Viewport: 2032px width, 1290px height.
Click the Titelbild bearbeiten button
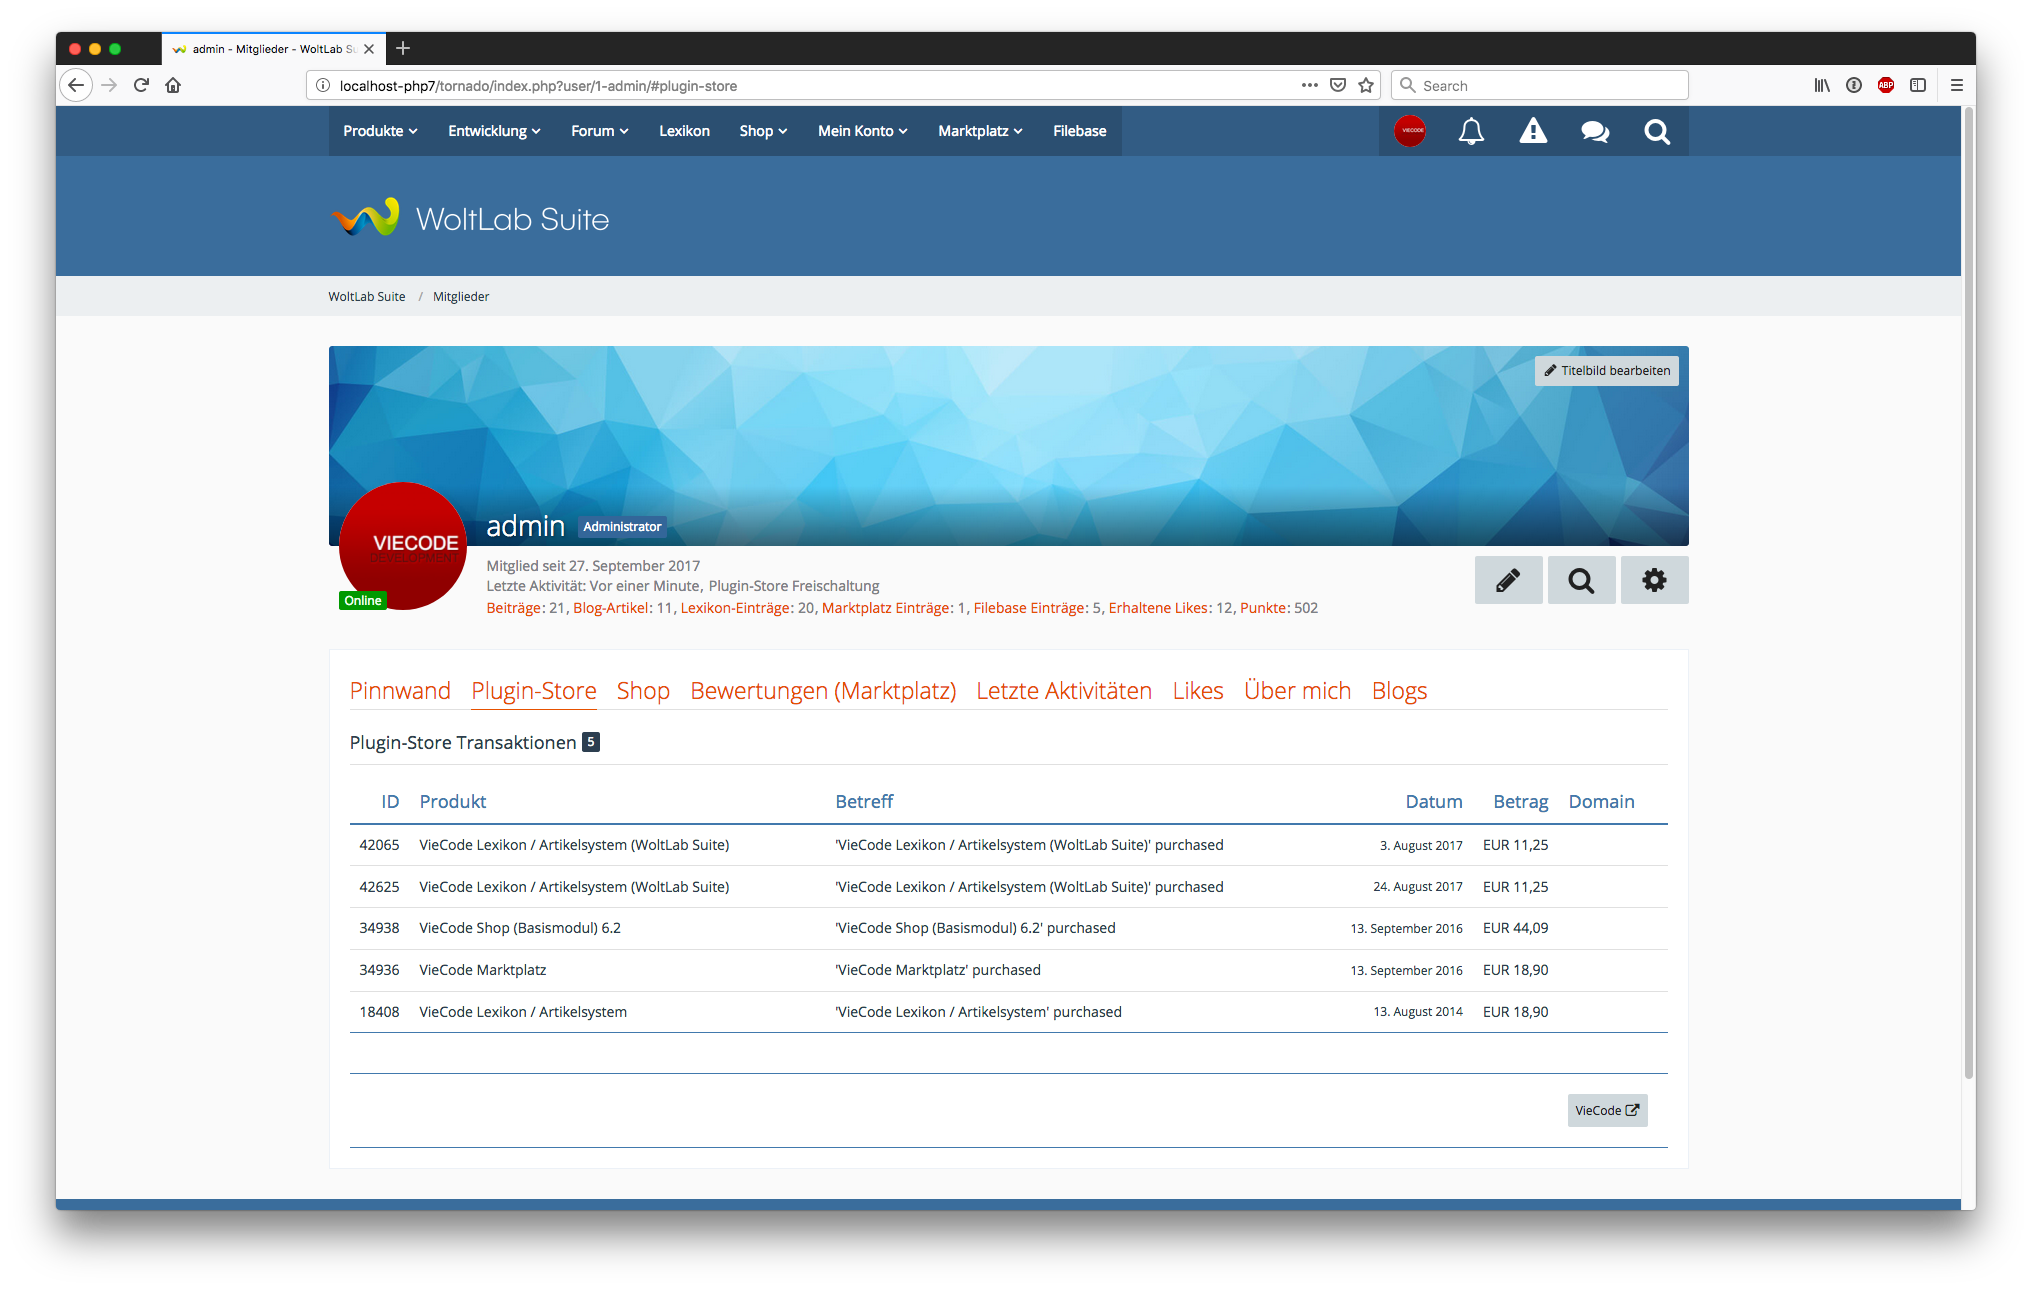coord(1607,370)
